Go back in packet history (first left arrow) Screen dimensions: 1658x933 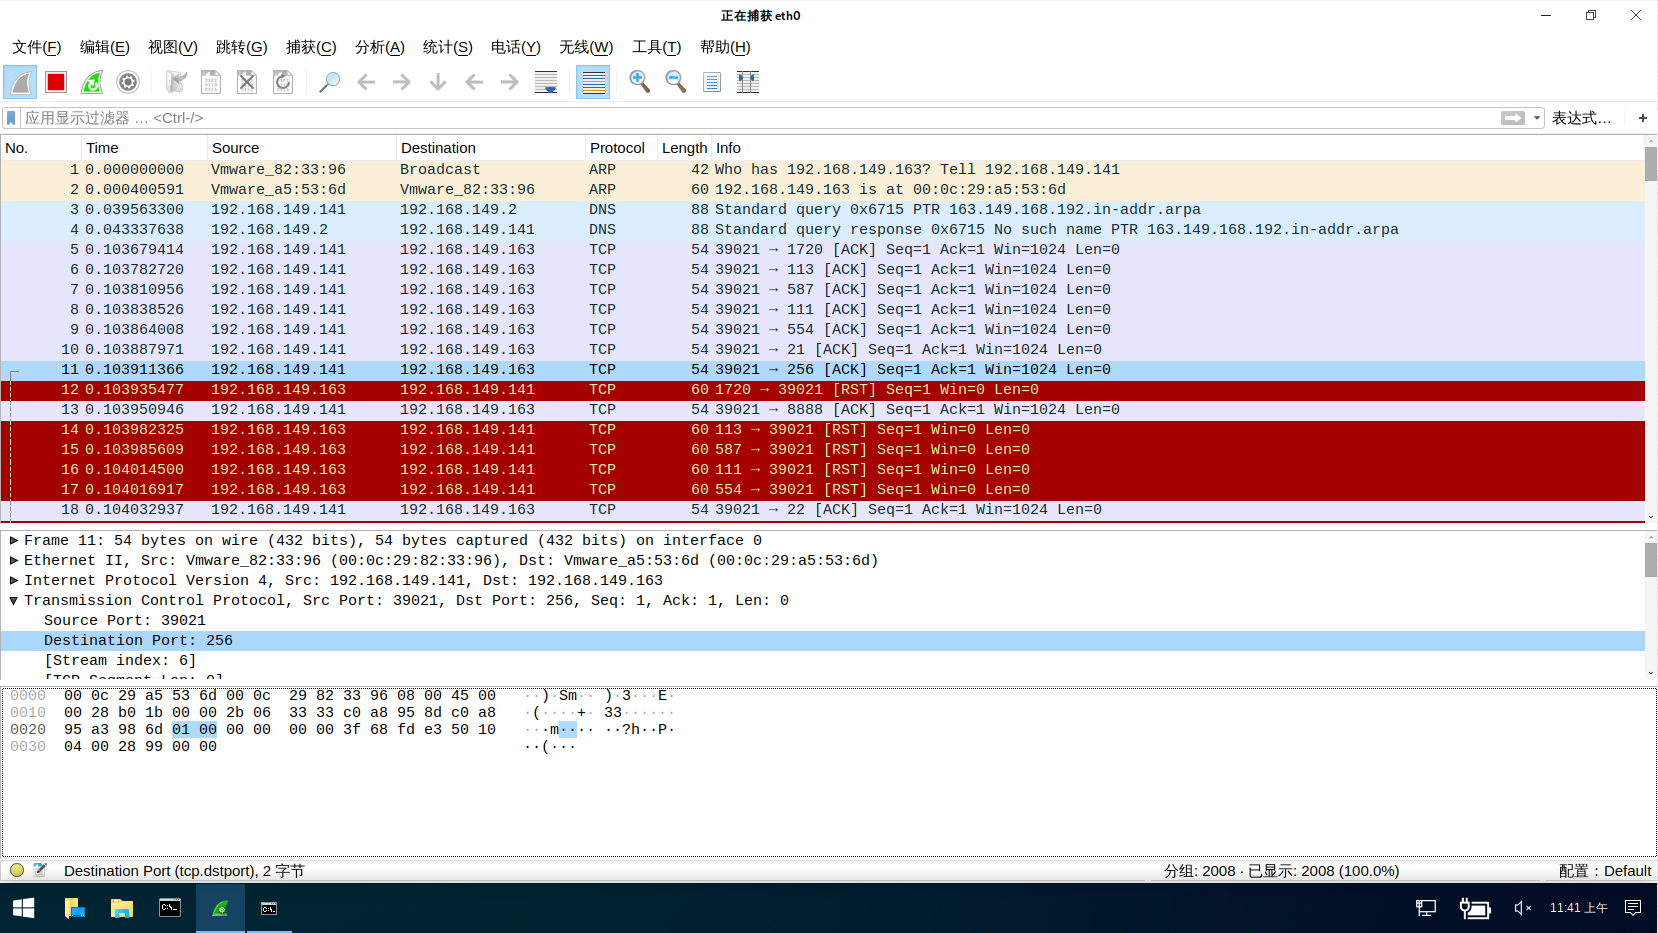(366, 82)
